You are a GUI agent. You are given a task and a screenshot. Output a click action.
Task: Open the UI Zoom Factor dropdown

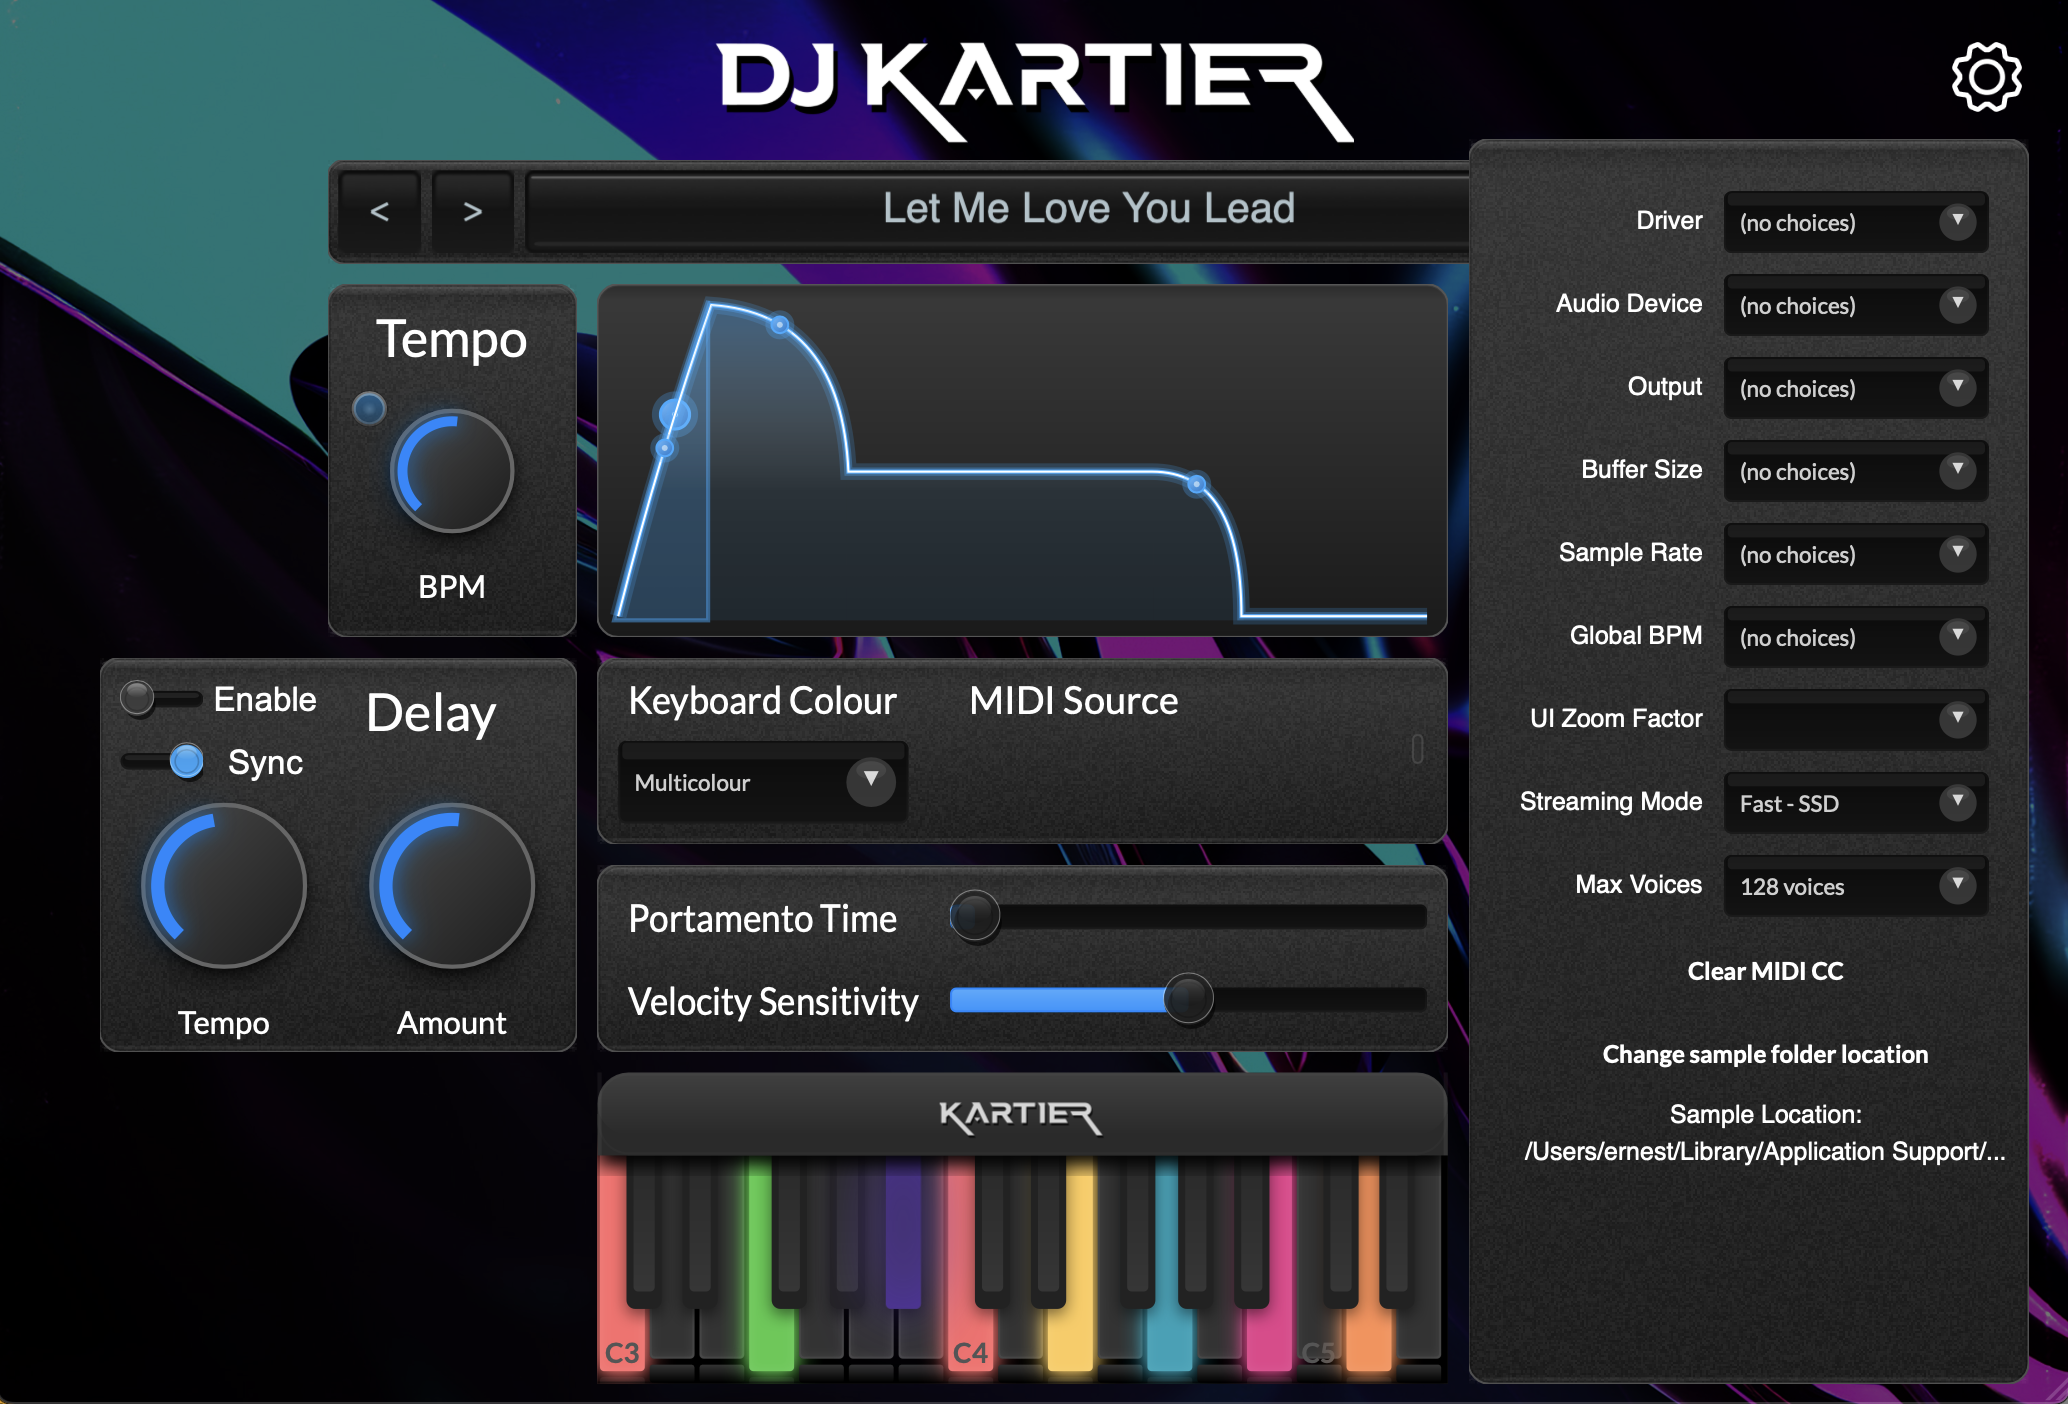[1855, 719]
